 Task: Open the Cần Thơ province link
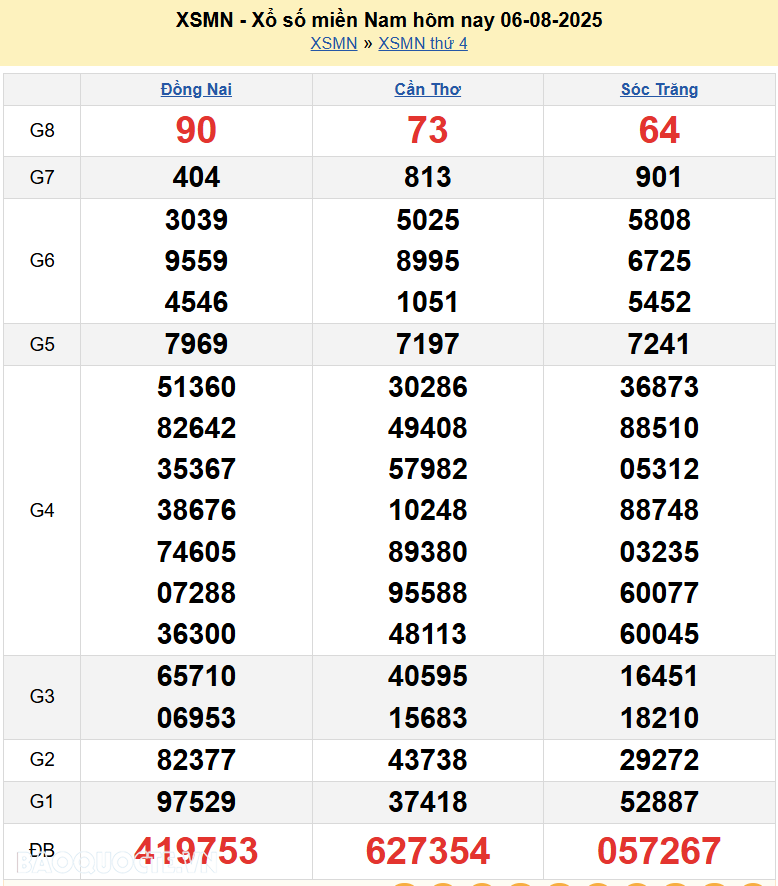click(x=428, y=89)
